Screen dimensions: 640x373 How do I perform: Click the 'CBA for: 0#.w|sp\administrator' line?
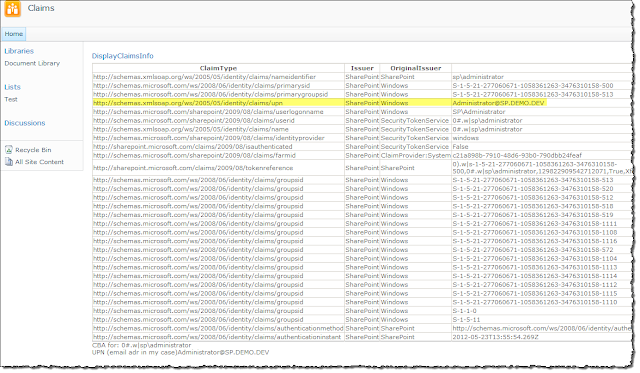141,345
